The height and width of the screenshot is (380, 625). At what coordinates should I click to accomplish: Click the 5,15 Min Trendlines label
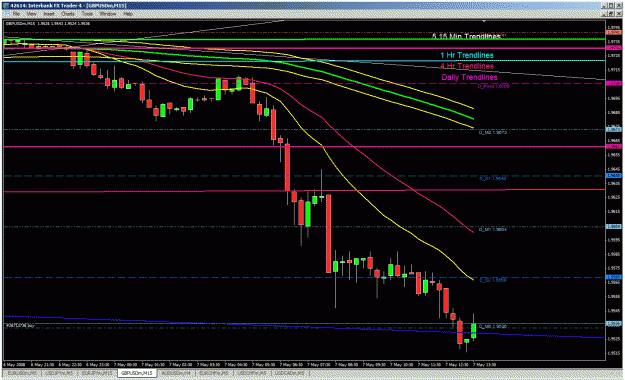coord(466,36)
